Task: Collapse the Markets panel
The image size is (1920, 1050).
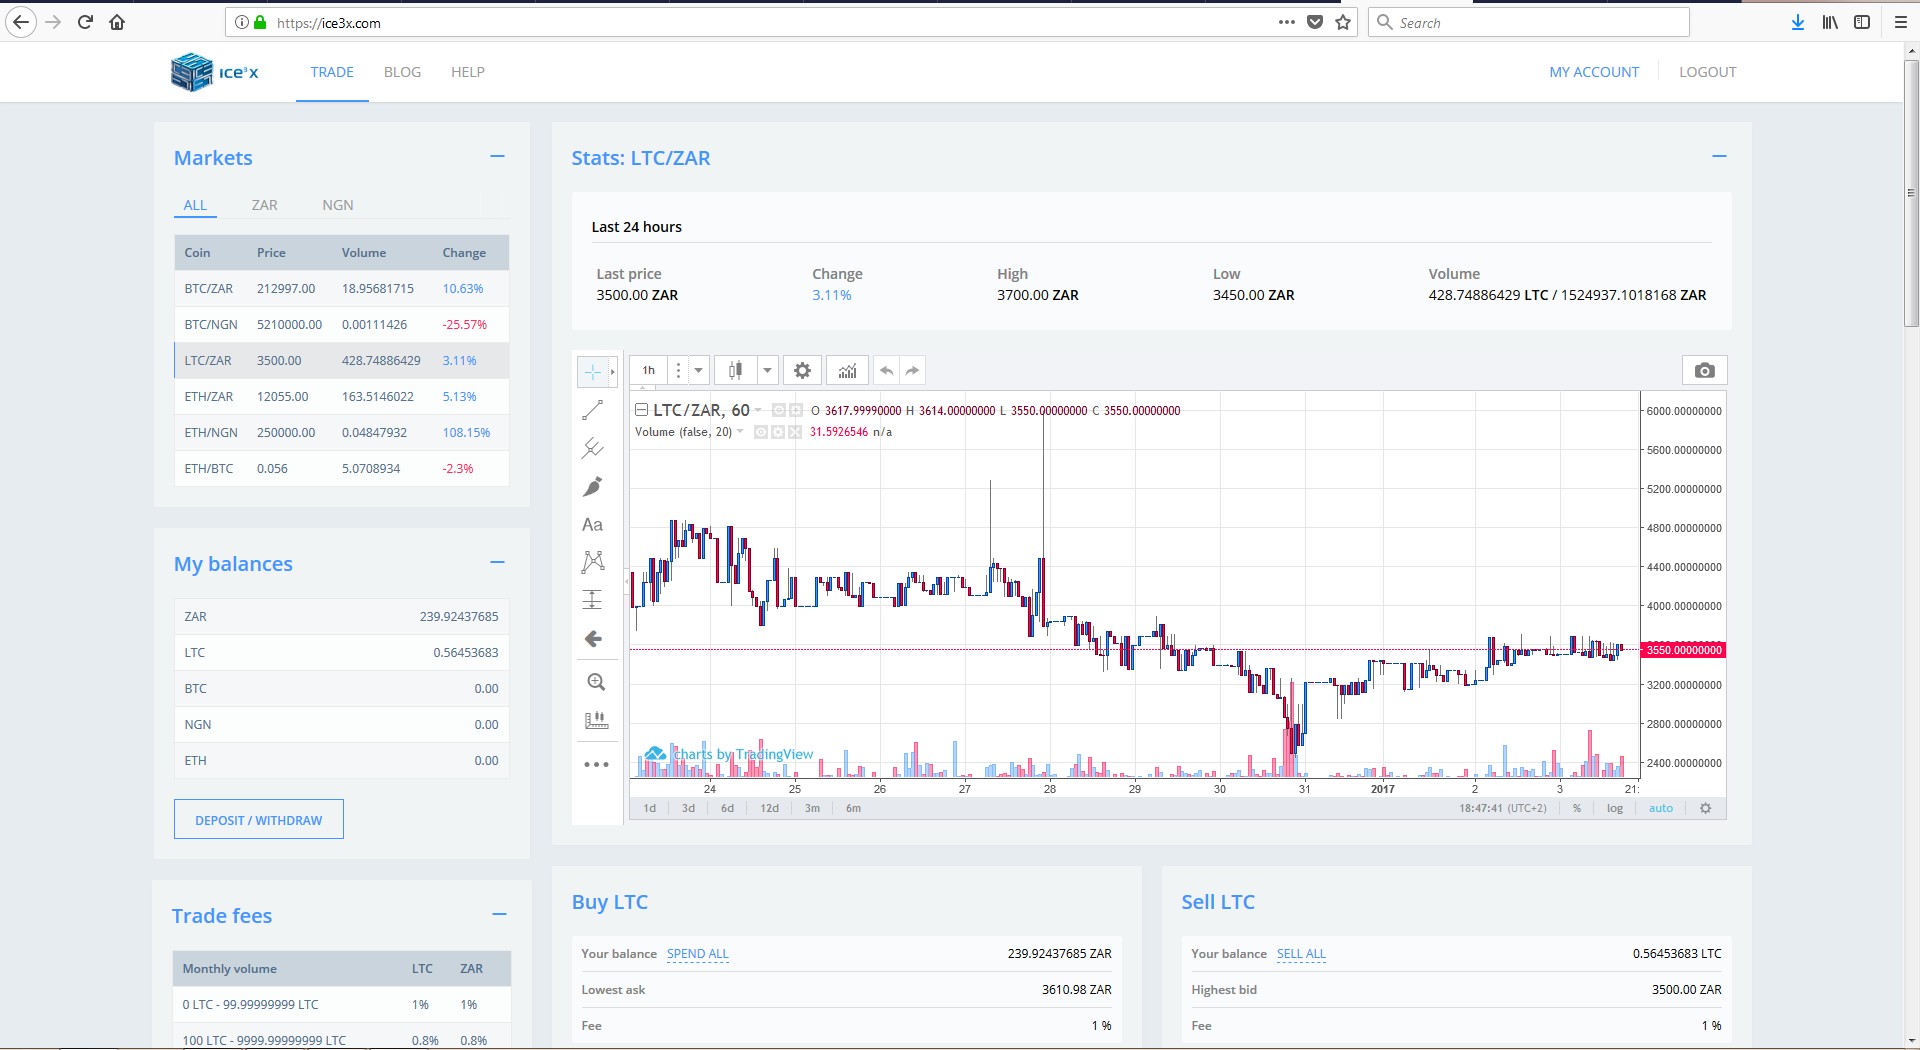Action: (x=498, y=157)
